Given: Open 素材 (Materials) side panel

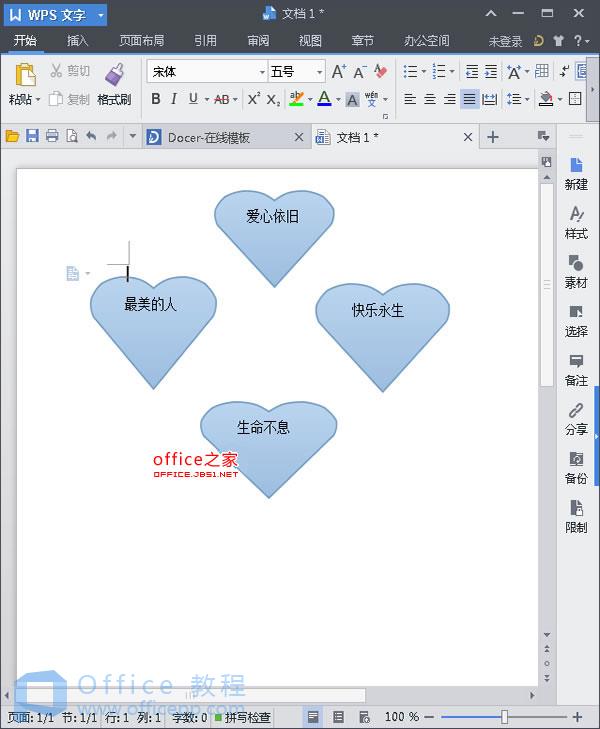Looking at the screenshot, I should (x=576, y=272).
